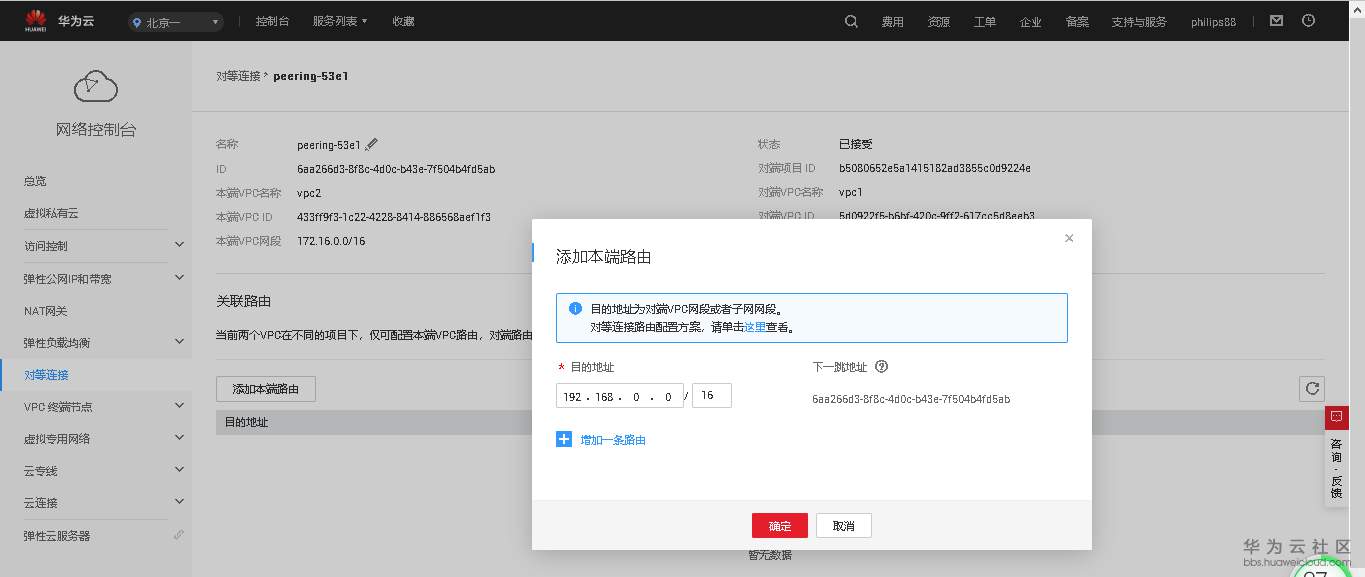Select 虚拟私有云 in sidebar

tap(51, 213)
